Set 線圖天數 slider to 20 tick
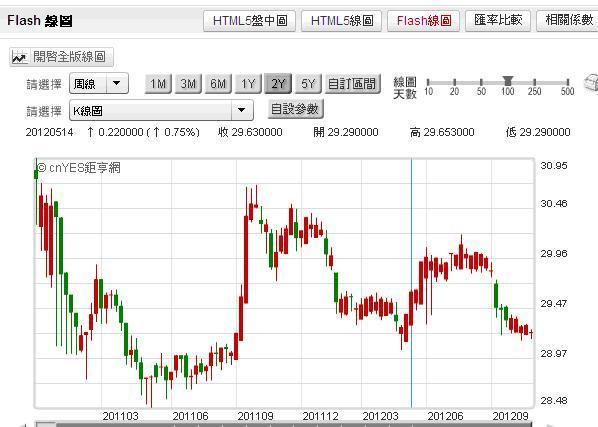This screenshot has width=598, height=427. 454,82
